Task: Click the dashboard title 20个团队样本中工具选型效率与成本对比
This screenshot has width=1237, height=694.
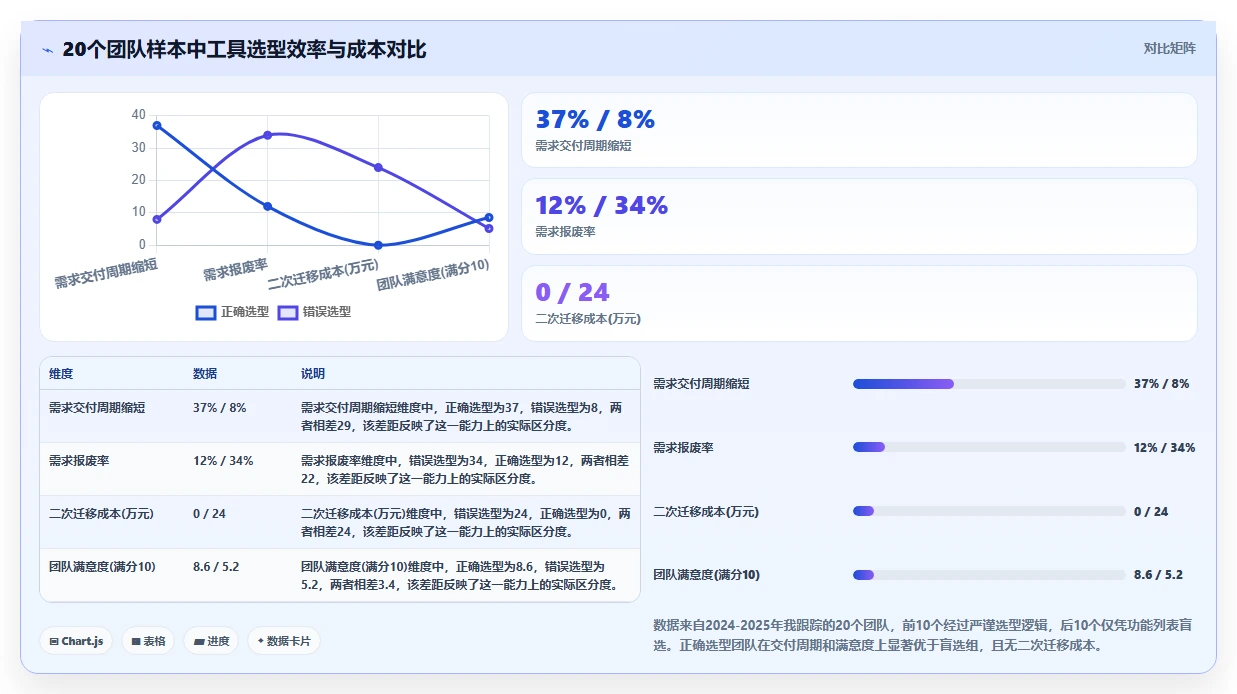Action: click(244, 50)
